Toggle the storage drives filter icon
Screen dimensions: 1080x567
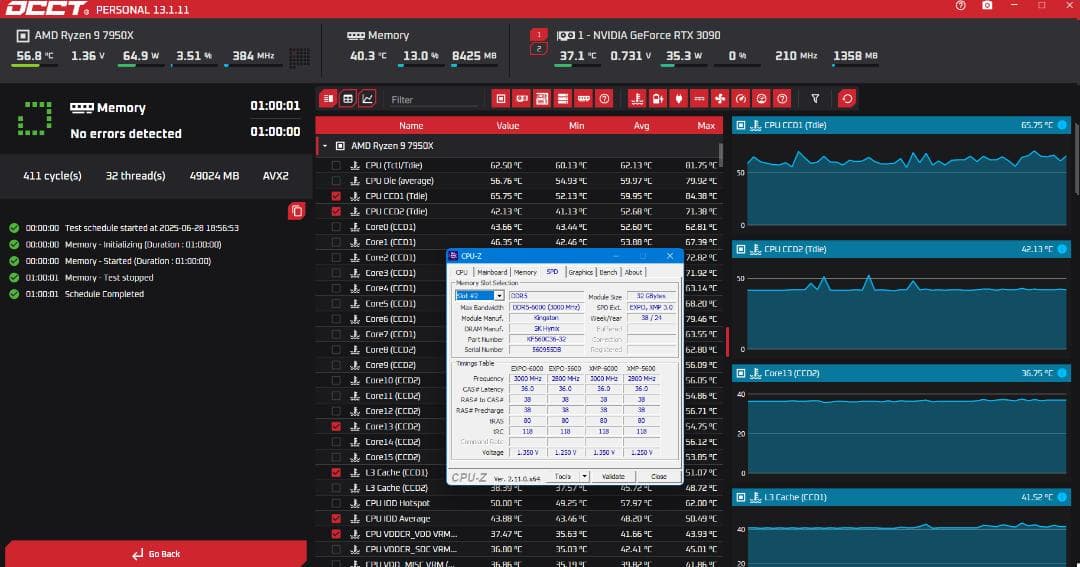pos(563,99)
